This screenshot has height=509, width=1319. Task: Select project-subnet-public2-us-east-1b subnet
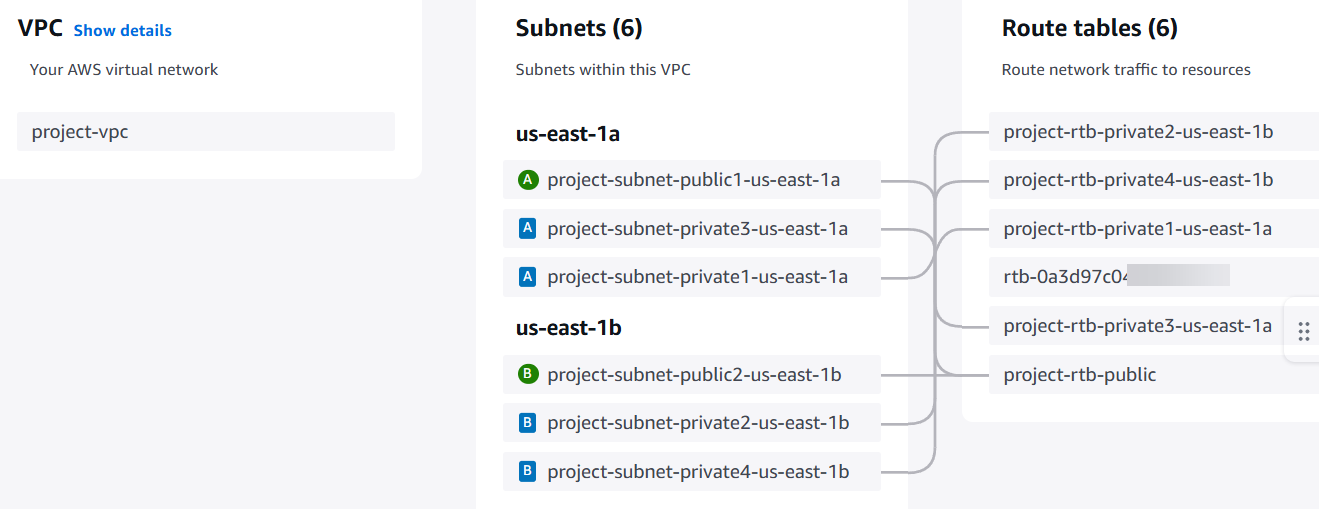694,375
